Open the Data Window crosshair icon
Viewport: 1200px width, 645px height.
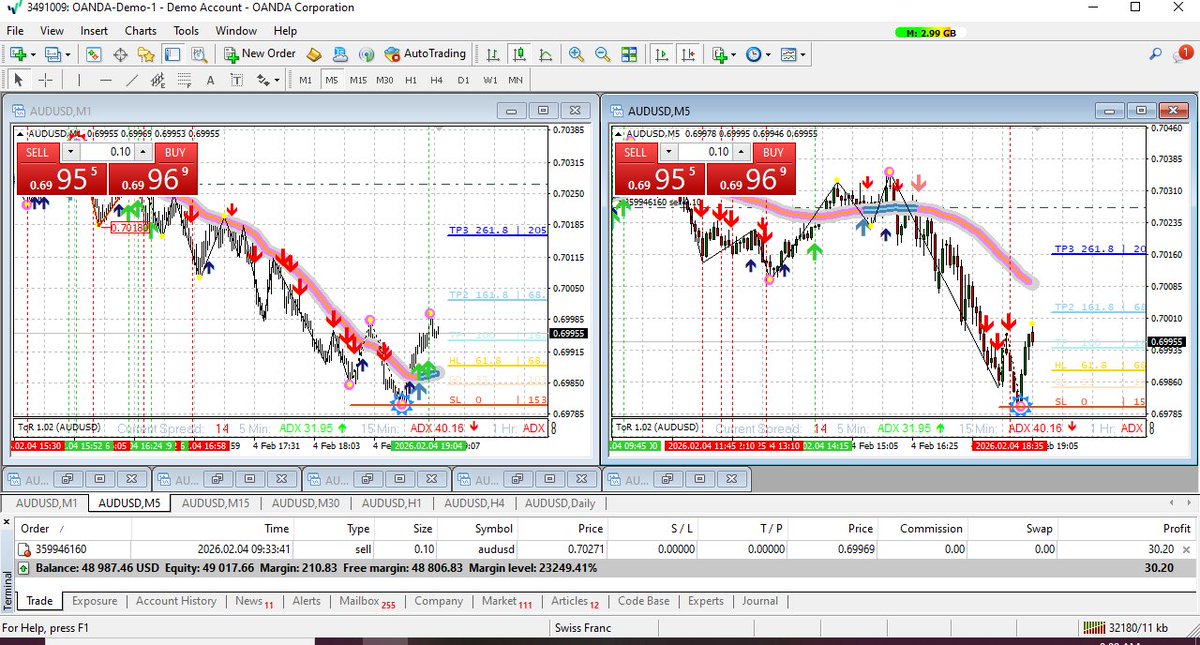(121, 54)
